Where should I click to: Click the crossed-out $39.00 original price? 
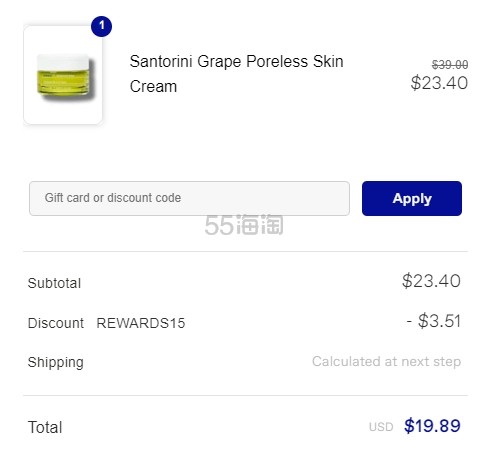[450, 64]
